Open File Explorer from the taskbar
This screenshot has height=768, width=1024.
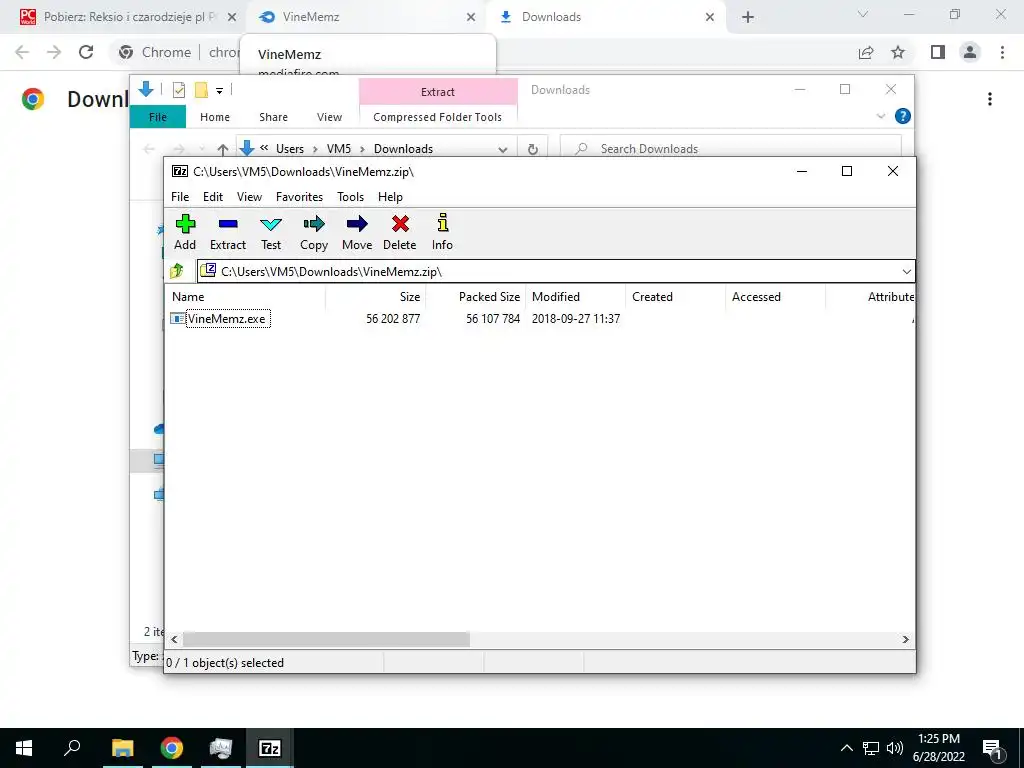coord(122,748)
